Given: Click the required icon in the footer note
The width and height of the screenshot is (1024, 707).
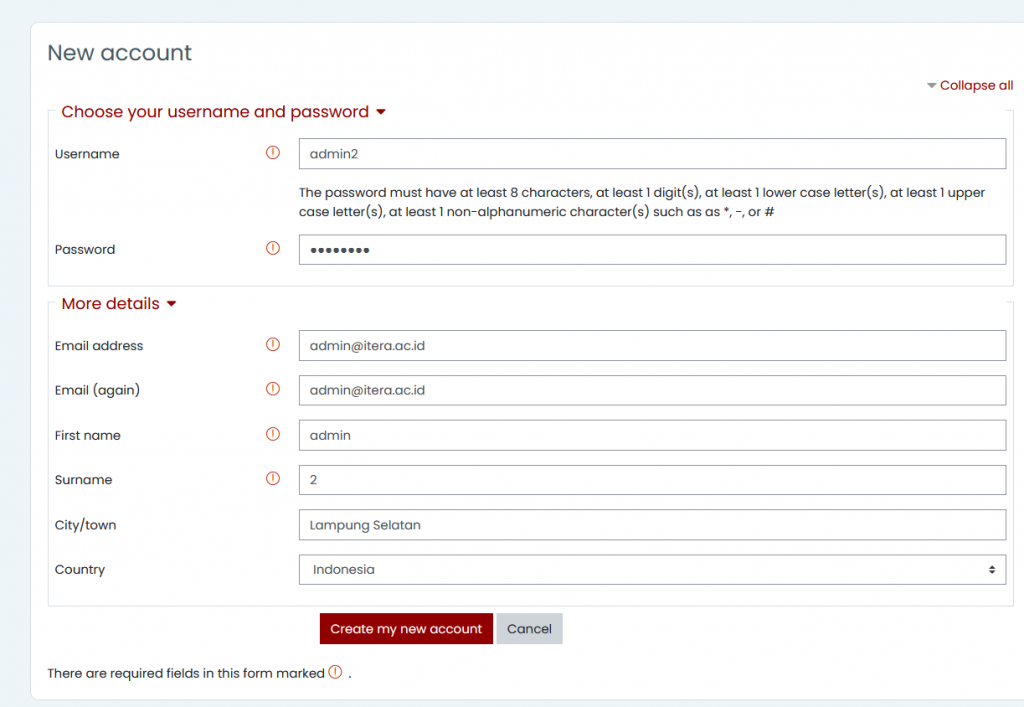Looking at the screenshot, I should click(x=335, y=672).
